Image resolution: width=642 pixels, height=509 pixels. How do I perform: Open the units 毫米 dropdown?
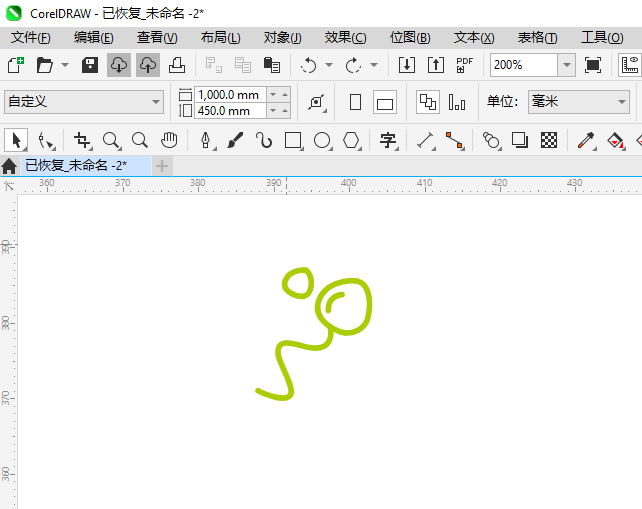[620, 102]
